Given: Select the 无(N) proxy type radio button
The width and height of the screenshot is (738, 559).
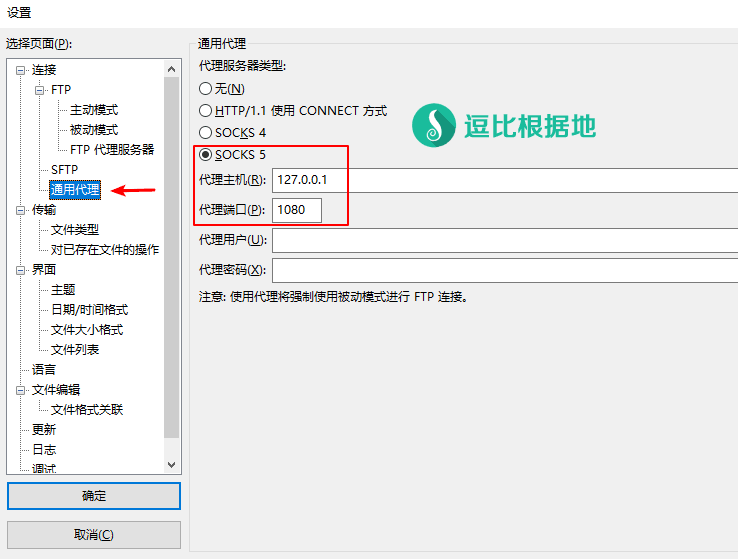Looking at the screenshot, I should [x=206, y=89].
